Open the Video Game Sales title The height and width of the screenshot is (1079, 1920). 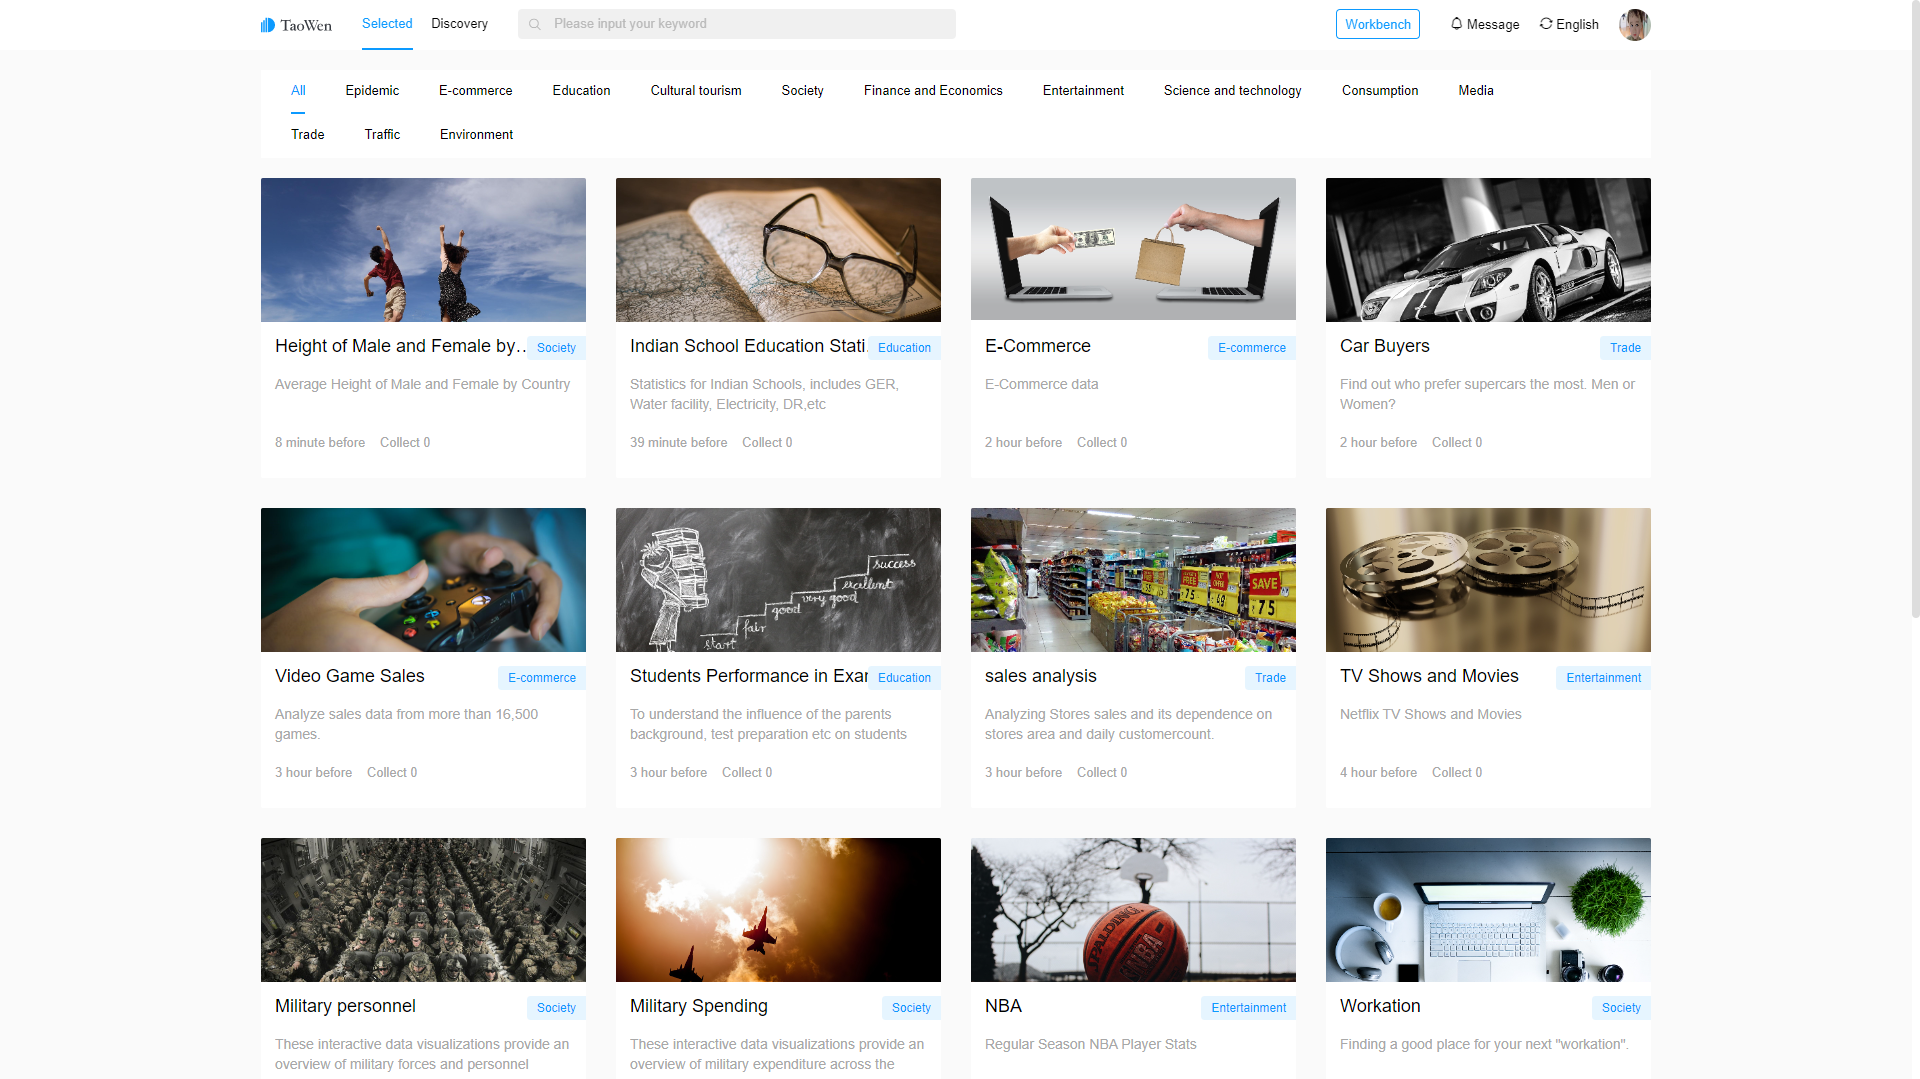(349, 676)
